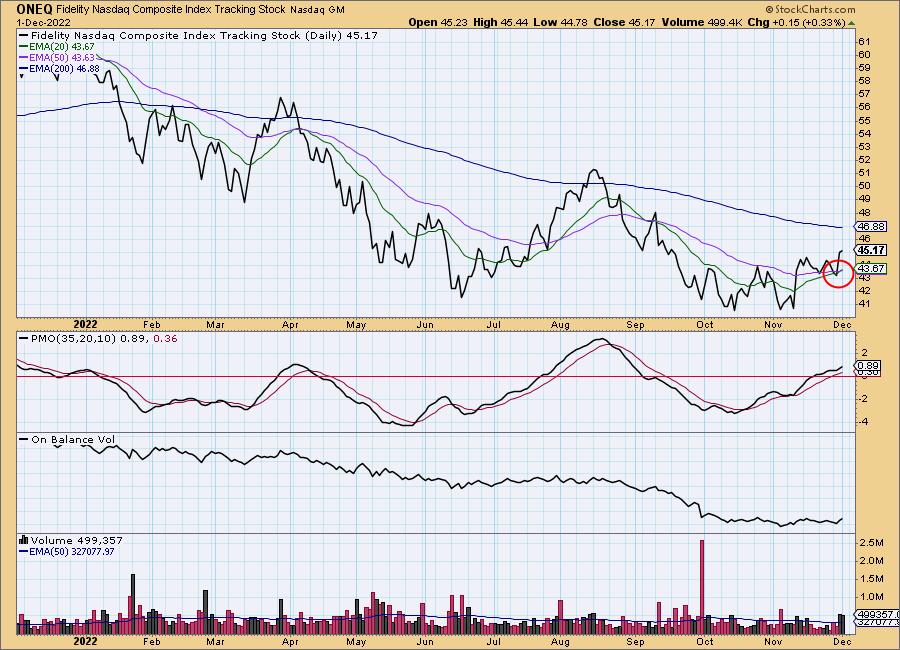Click the 58 label on the price axis

point(864,81)
